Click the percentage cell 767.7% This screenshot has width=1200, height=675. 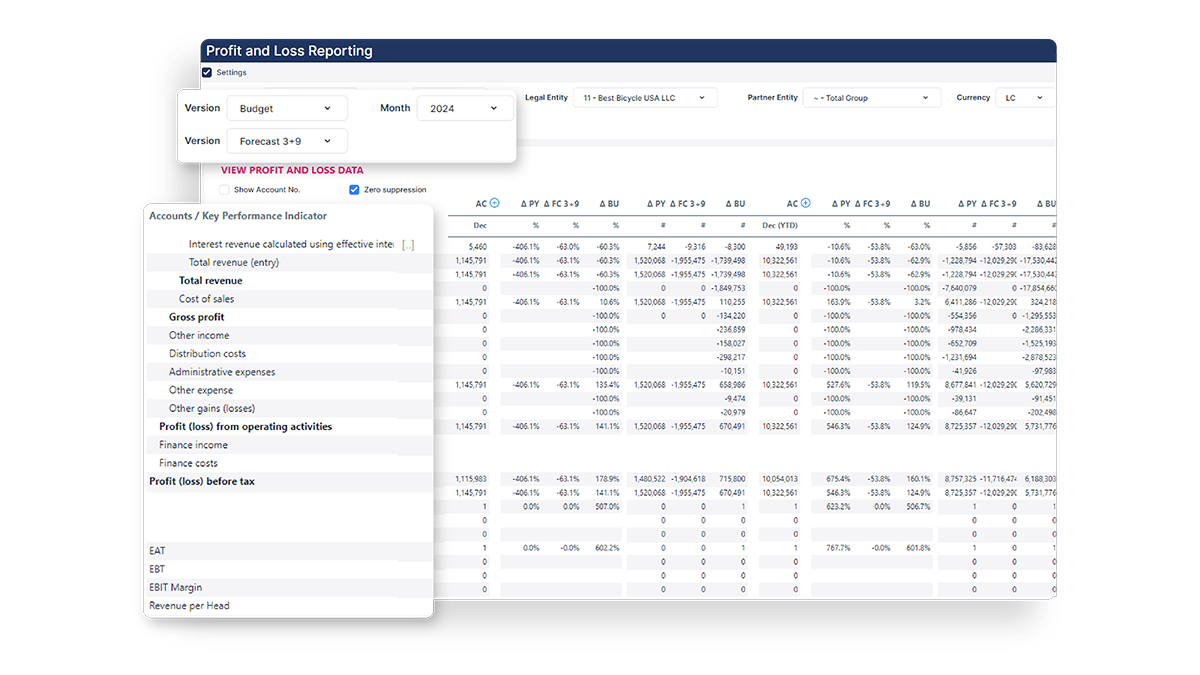click(838, 548)
